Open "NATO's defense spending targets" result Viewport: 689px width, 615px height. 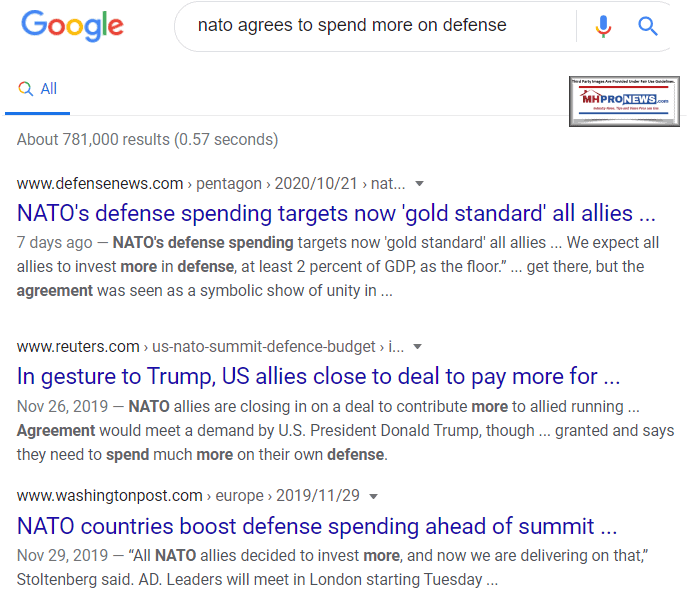[x=337, y=213]
